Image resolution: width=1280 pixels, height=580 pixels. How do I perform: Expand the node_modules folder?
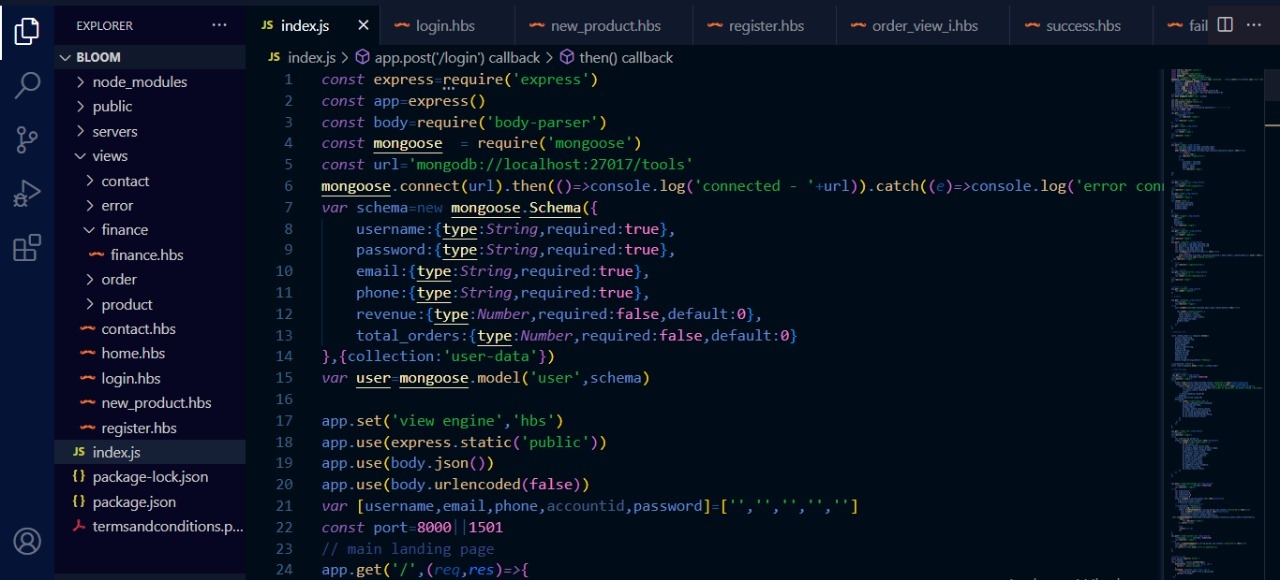pos(139,82)
